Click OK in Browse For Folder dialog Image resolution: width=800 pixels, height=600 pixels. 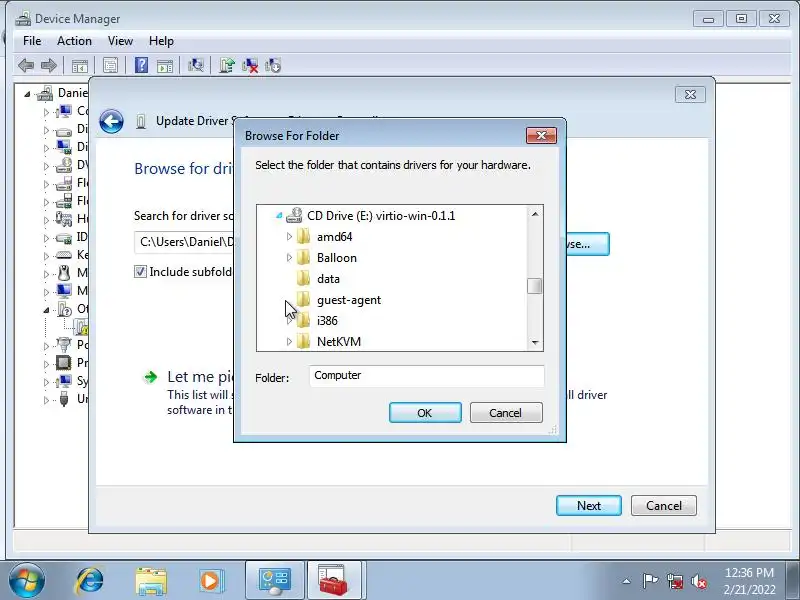425,413
